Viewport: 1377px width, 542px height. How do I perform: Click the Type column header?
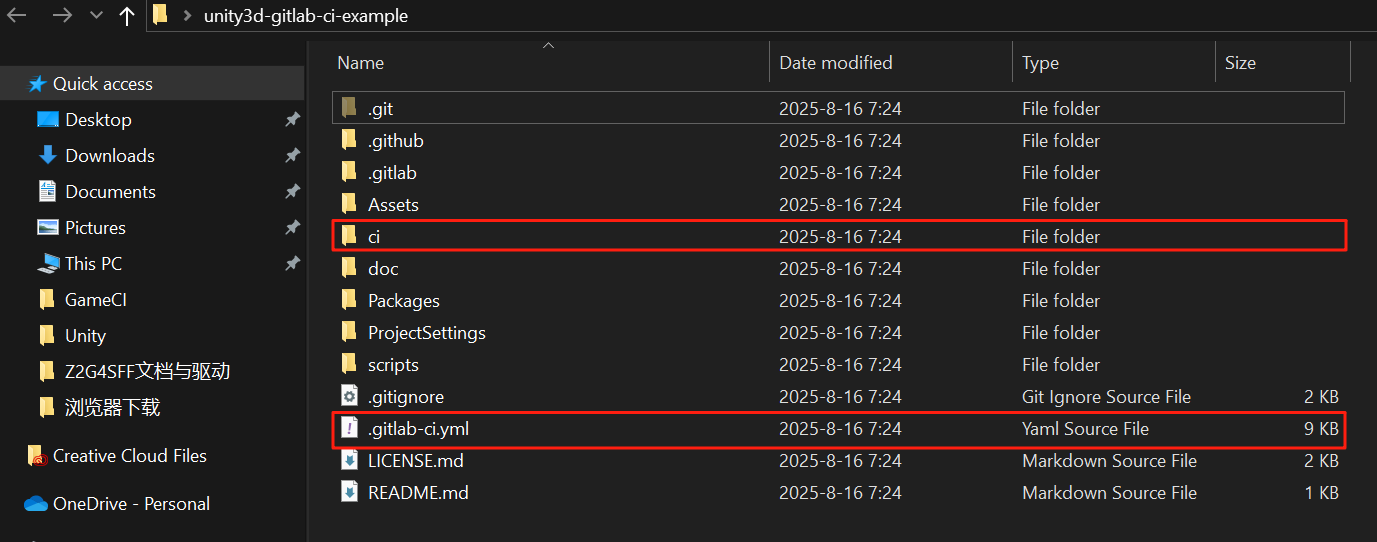coord(1040,62)
